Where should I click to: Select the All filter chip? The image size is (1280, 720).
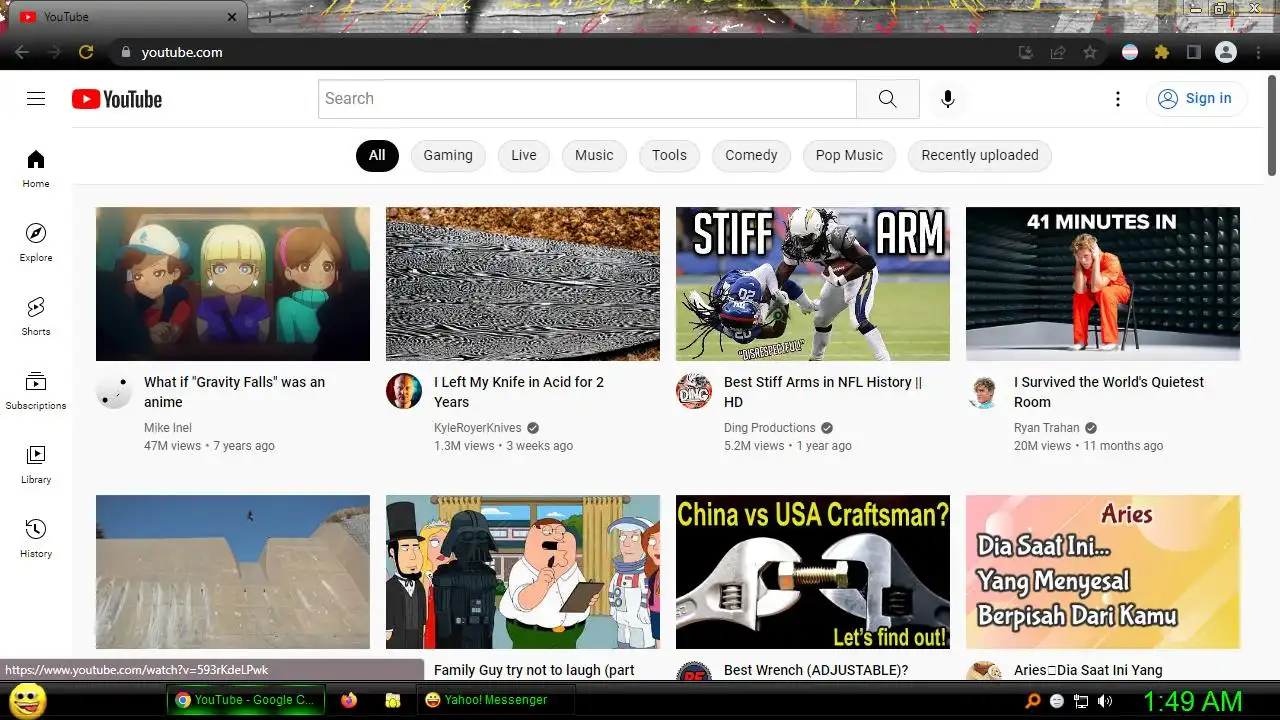tap(377, 155)
